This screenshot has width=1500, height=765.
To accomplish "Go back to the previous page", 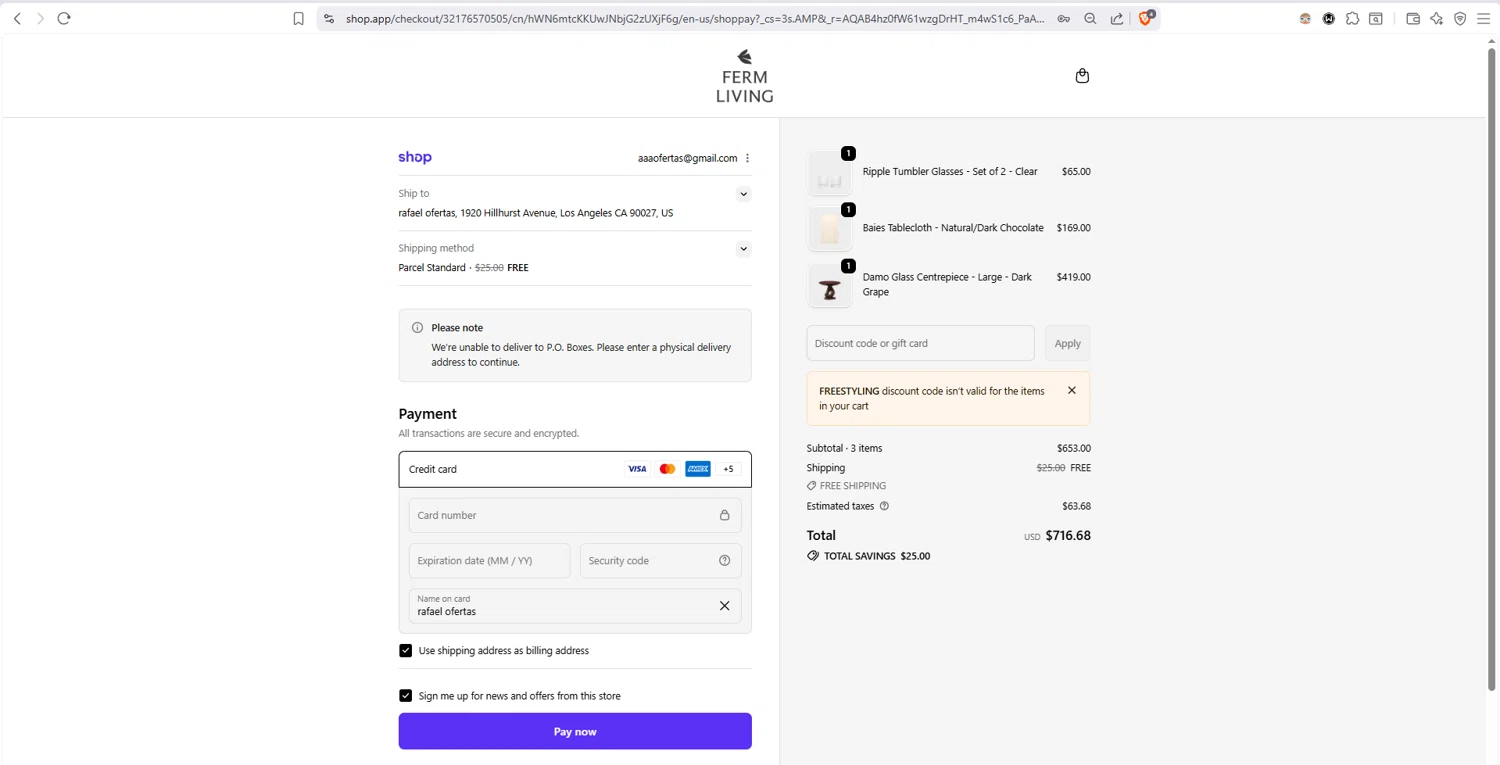I will click(x=17, y=18).
